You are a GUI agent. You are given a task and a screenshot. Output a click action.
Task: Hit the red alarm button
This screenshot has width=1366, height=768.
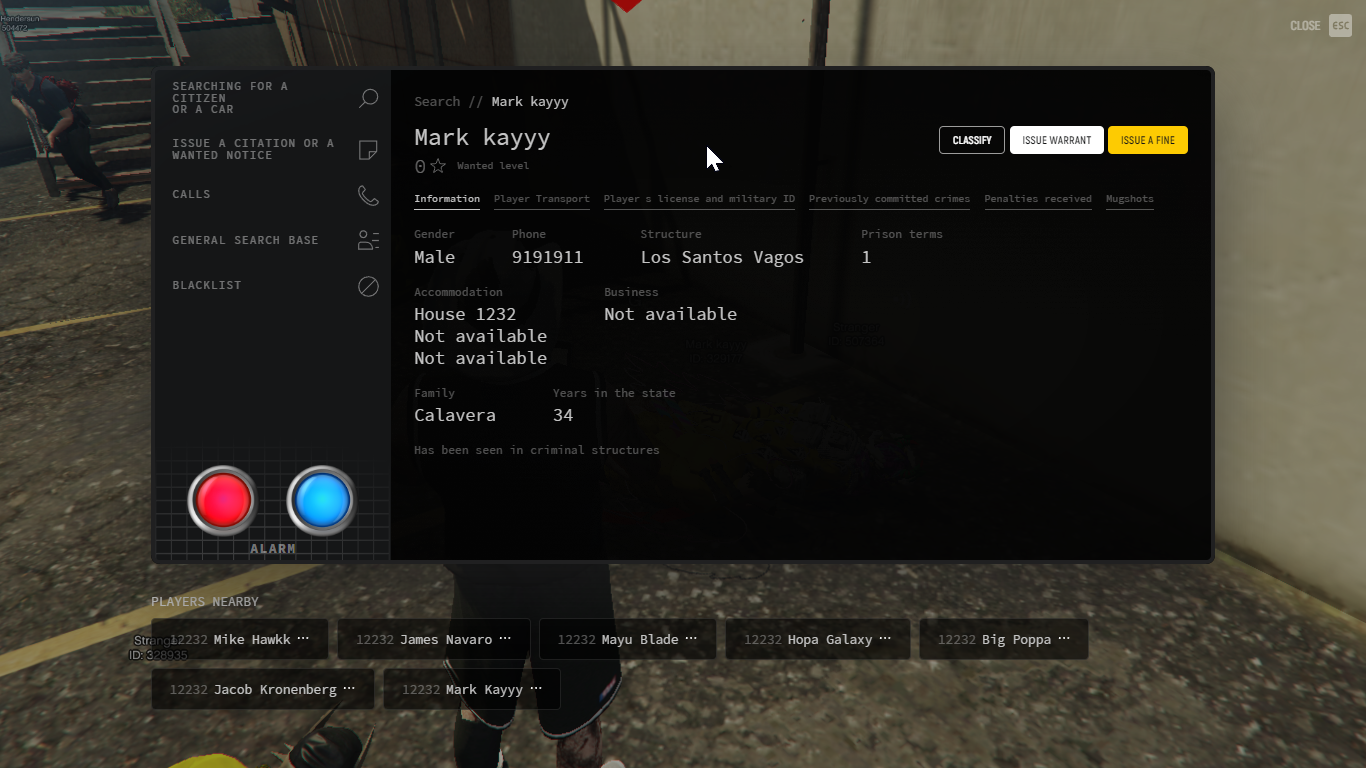pos(222,499)
